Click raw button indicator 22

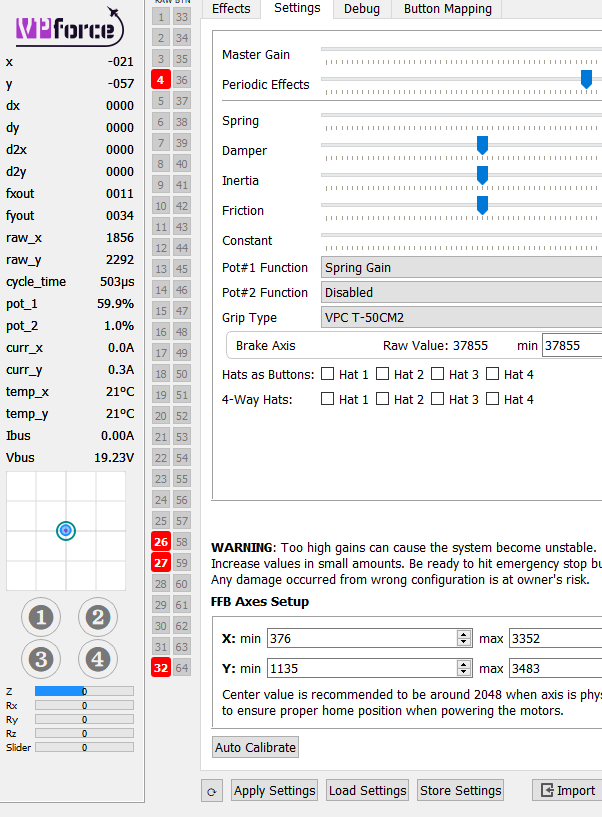tap(161, 458)
